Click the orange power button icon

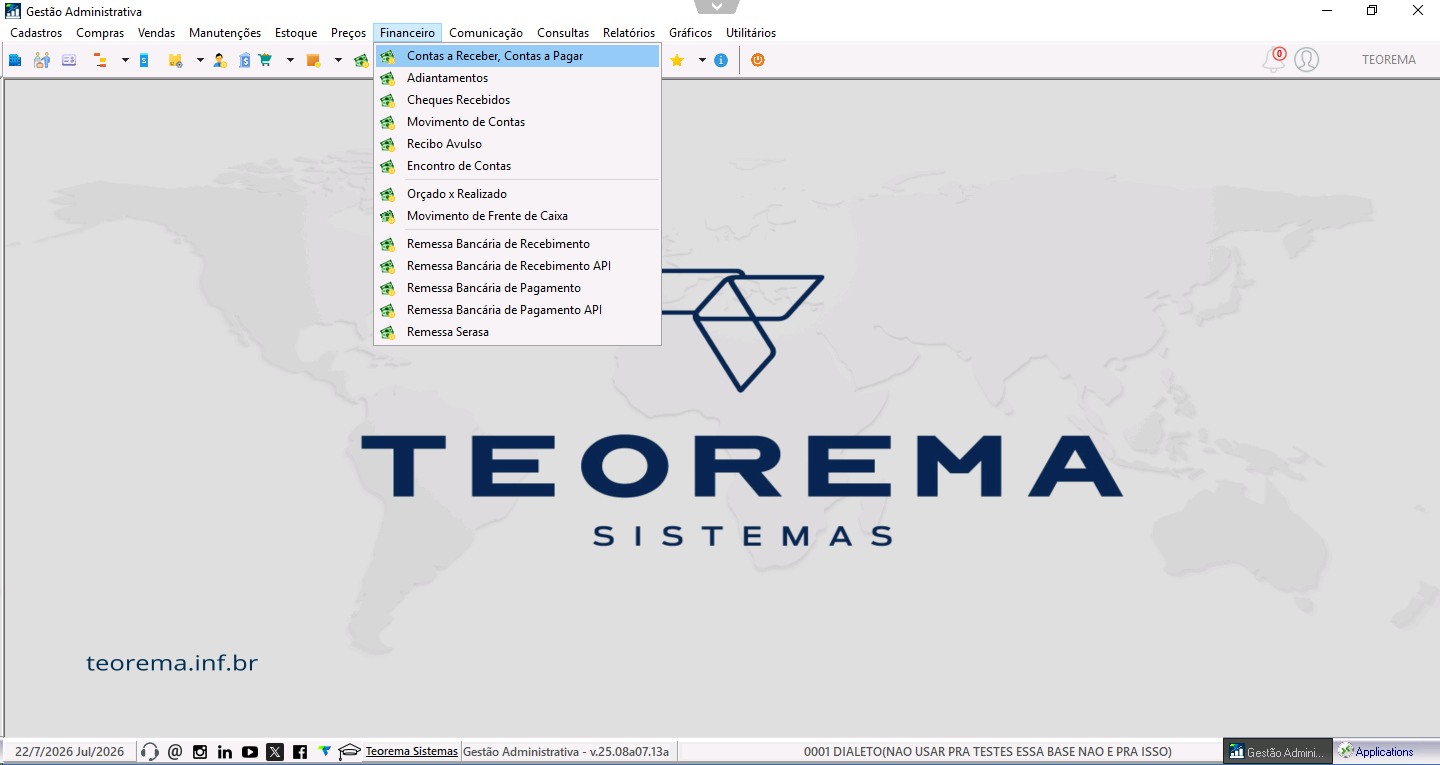point(758,60)
